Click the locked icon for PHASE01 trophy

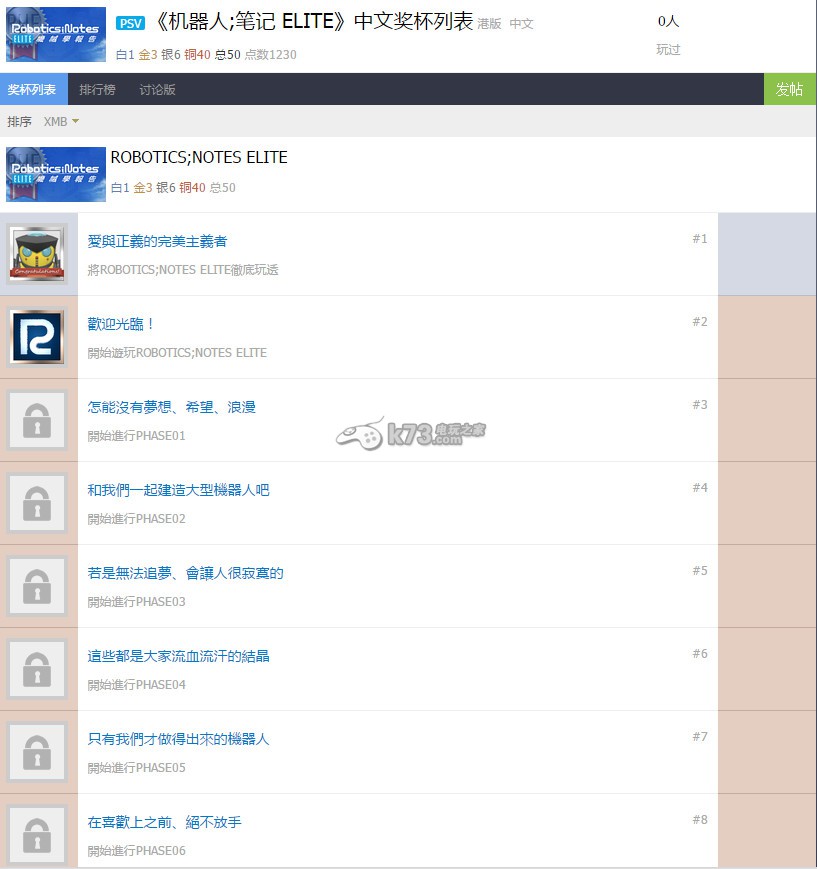coord(37,419)
